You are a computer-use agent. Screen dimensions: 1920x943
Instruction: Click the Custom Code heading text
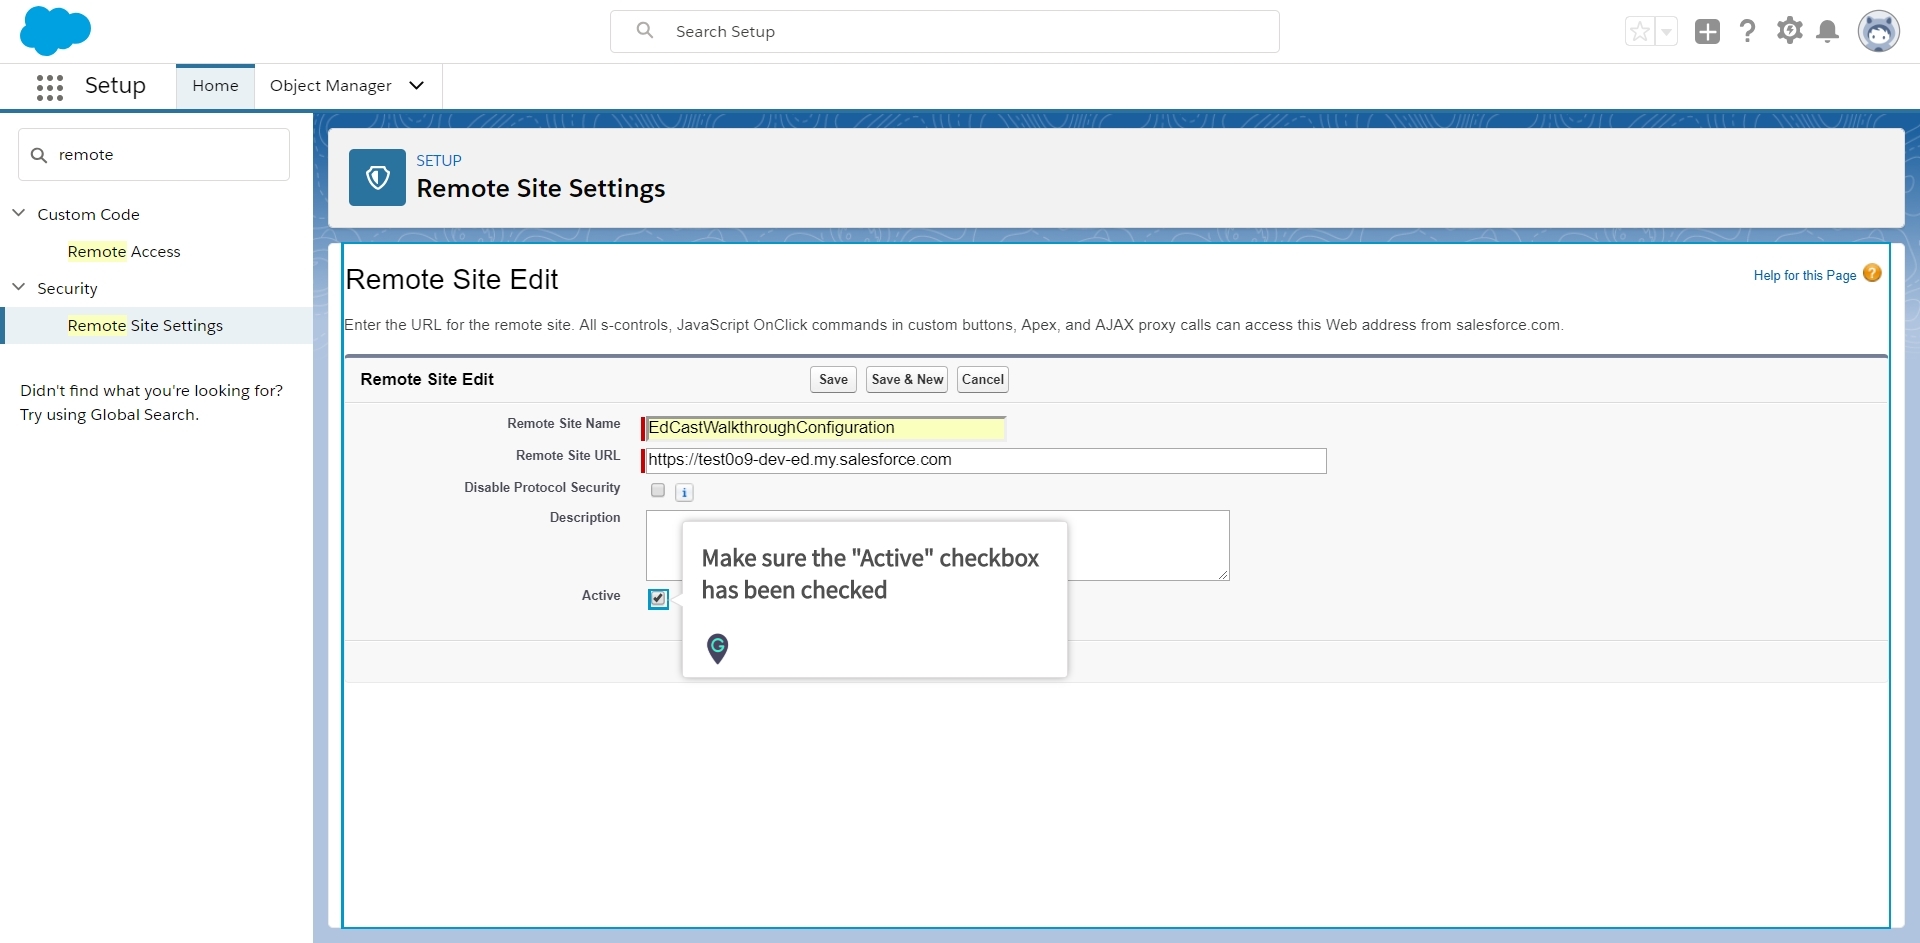click(x=88, y=214)
